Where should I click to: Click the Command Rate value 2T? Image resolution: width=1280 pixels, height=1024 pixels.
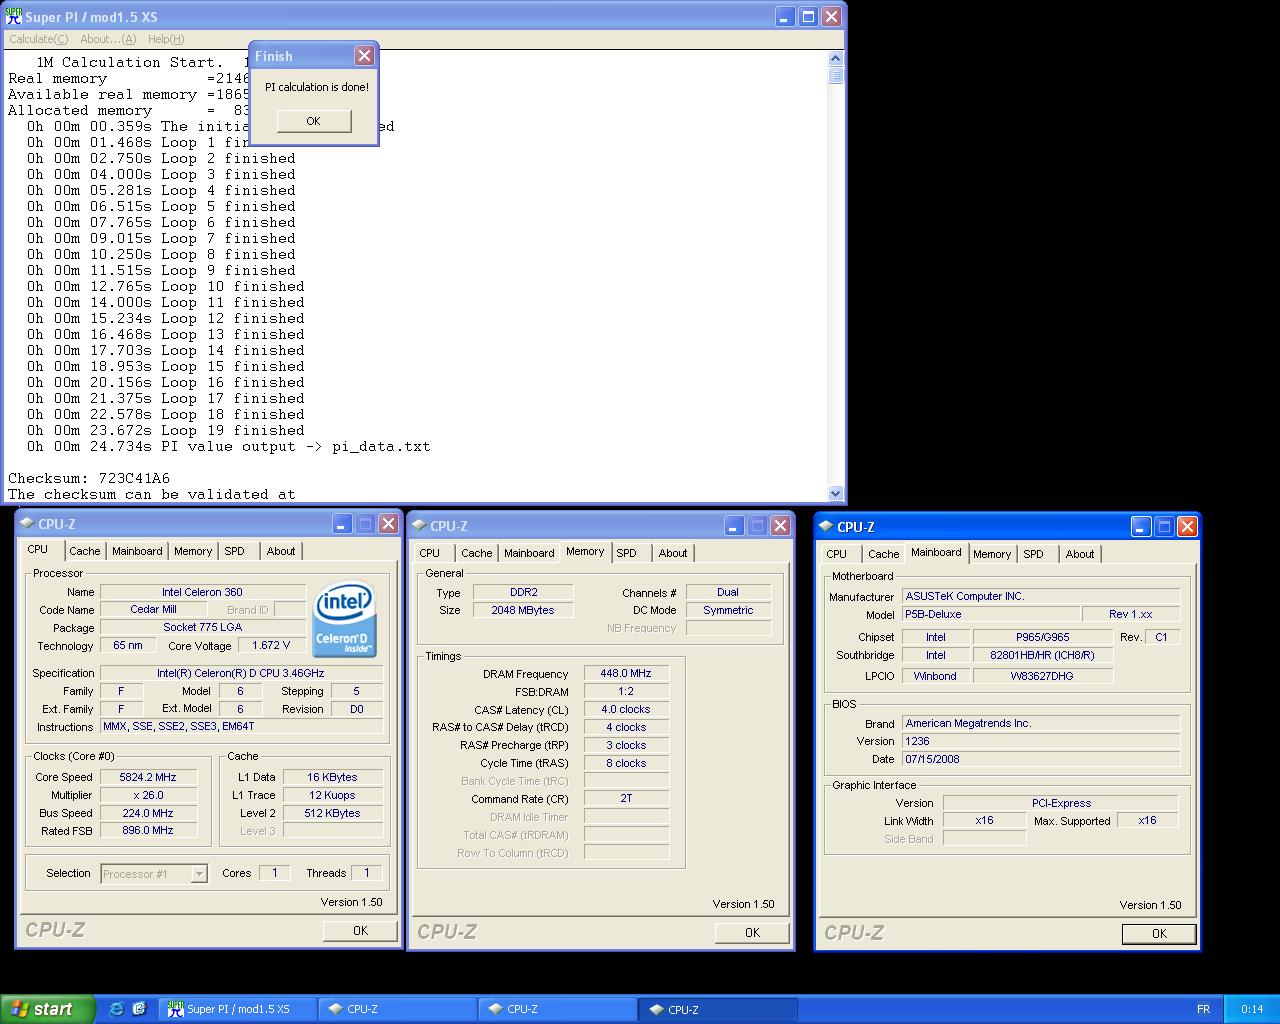[x=626, y=799]
